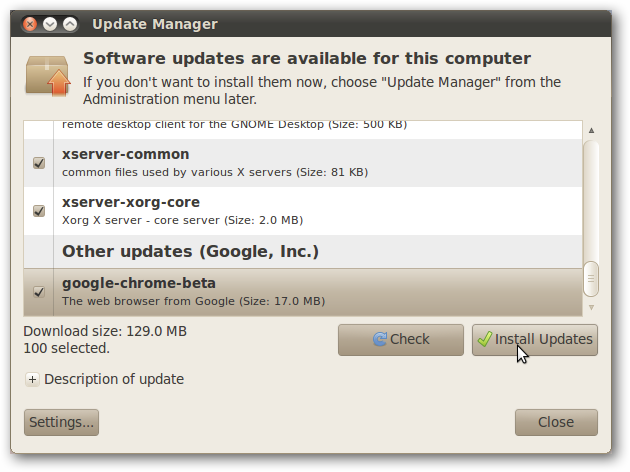The image size is (630, 472).
Task: Maximize the Update Manager window
Action: tap(69, 24)
